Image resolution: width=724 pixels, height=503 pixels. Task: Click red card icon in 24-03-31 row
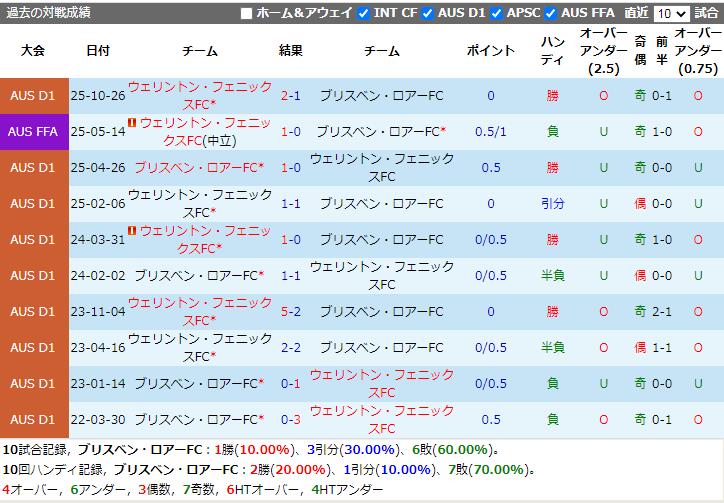point(132,231)
